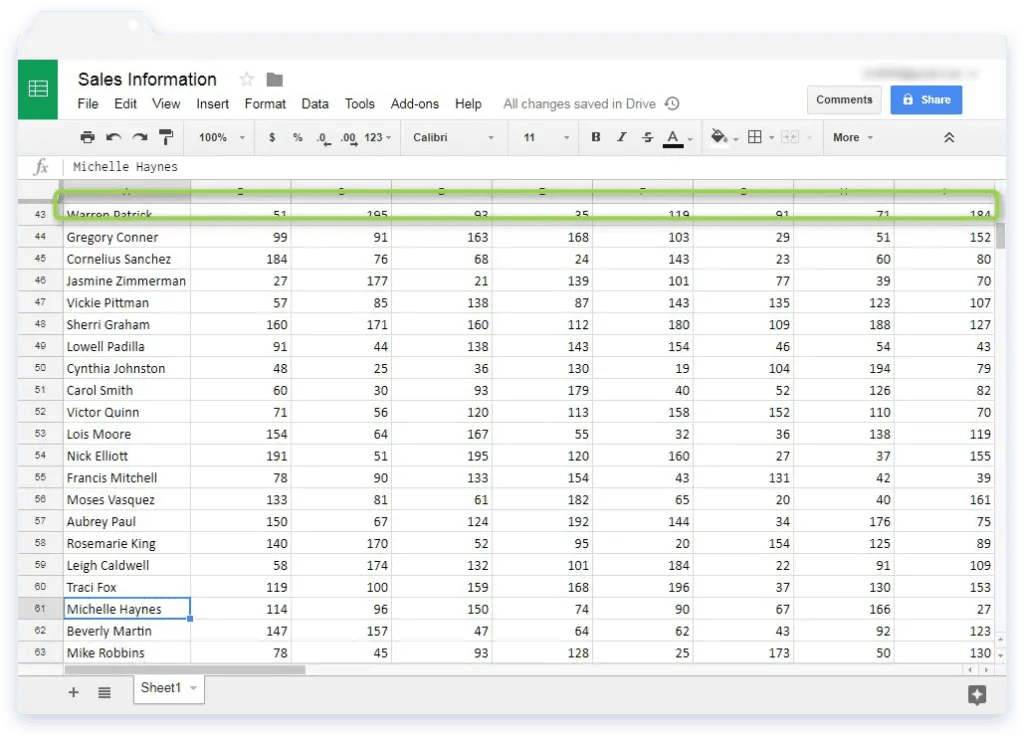Select the Nick Elliott cell
The image size is (1024, 738).
(x=127, y=456)
